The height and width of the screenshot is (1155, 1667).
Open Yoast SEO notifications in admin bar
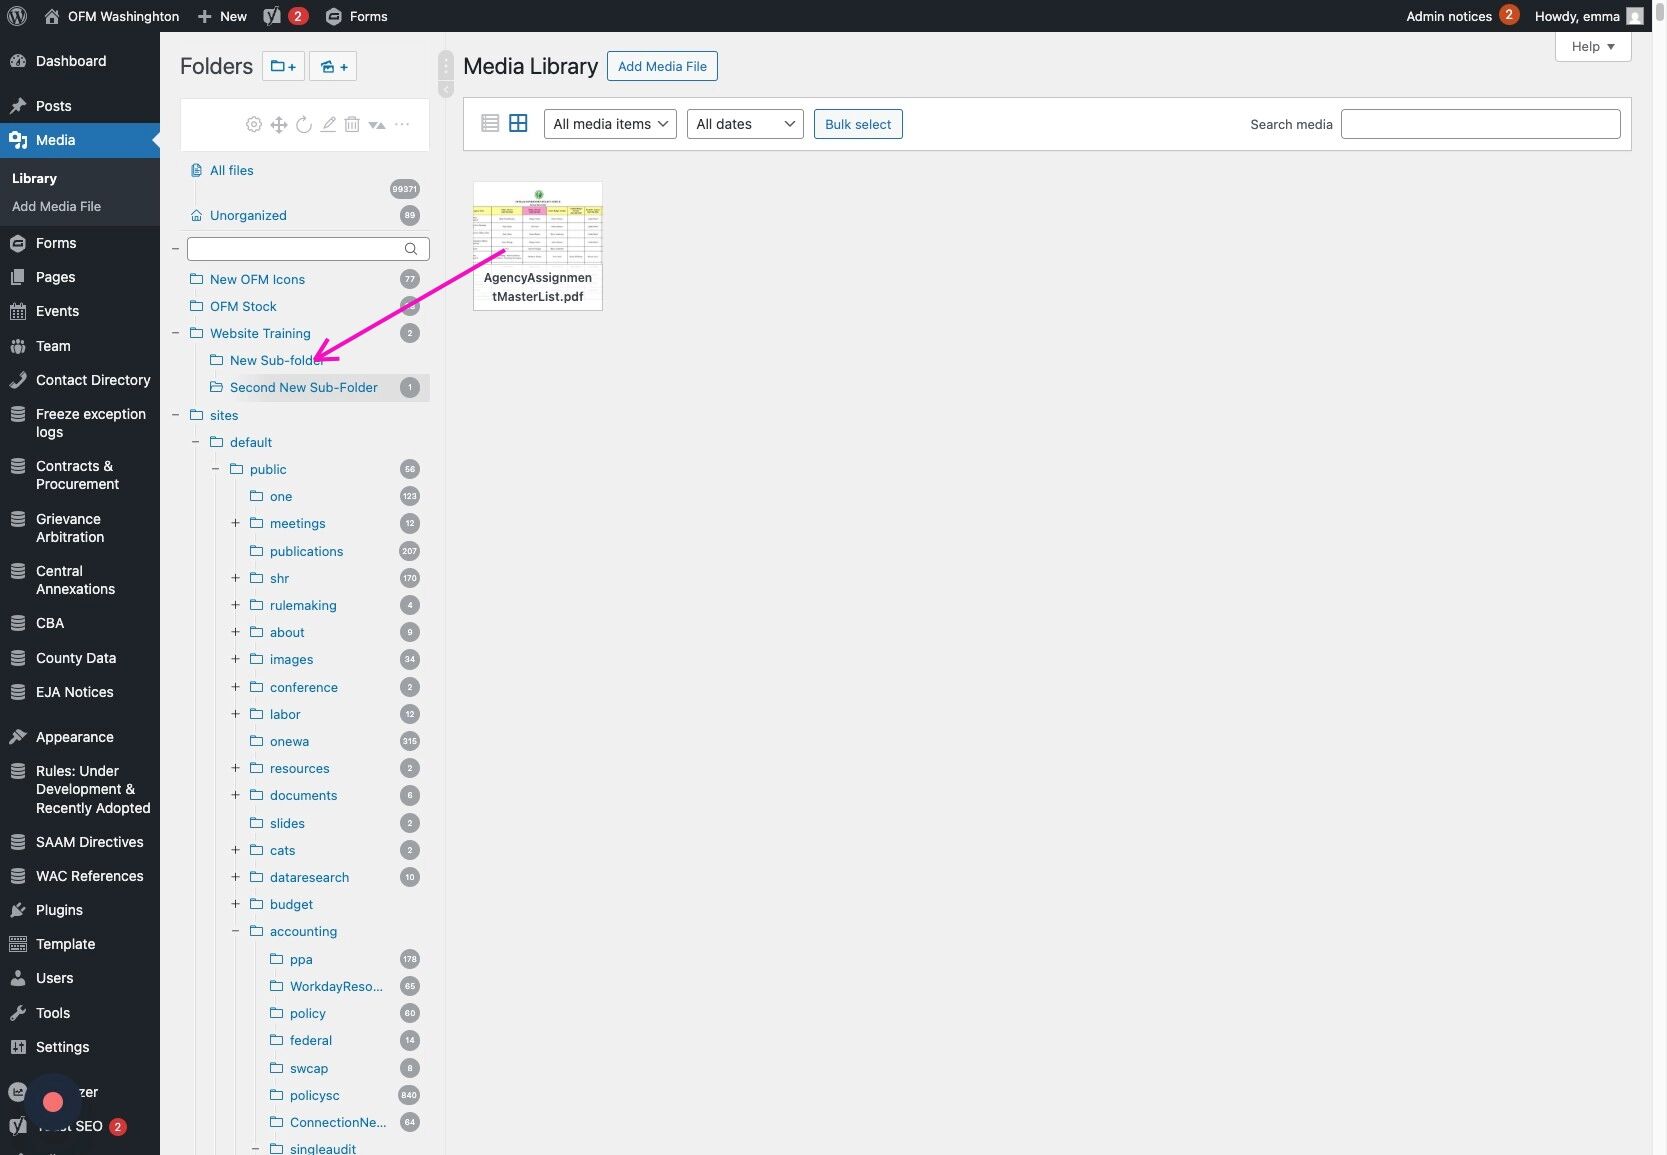(x=285, y=16)
